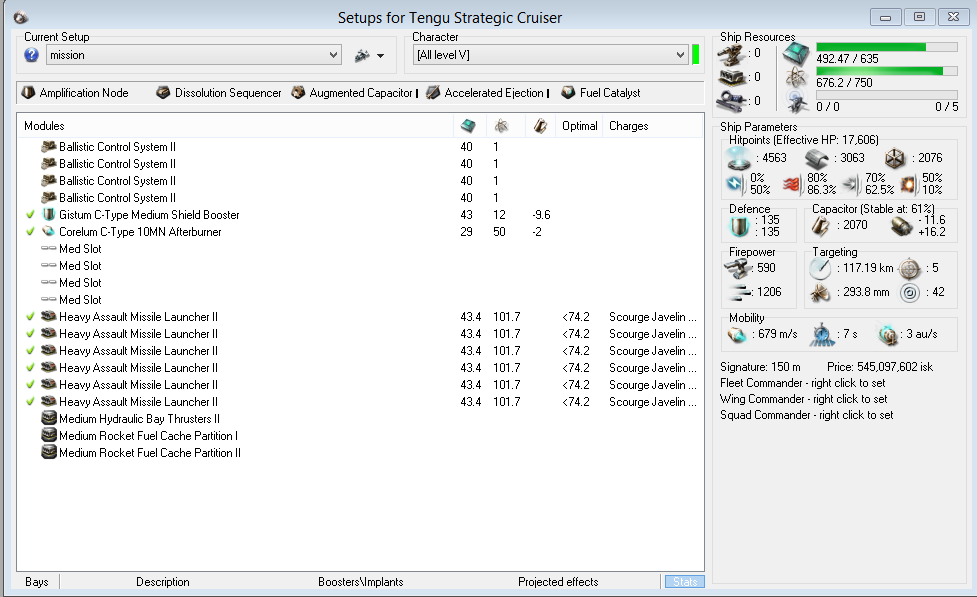Open the ship setup tools icon button

362,55
